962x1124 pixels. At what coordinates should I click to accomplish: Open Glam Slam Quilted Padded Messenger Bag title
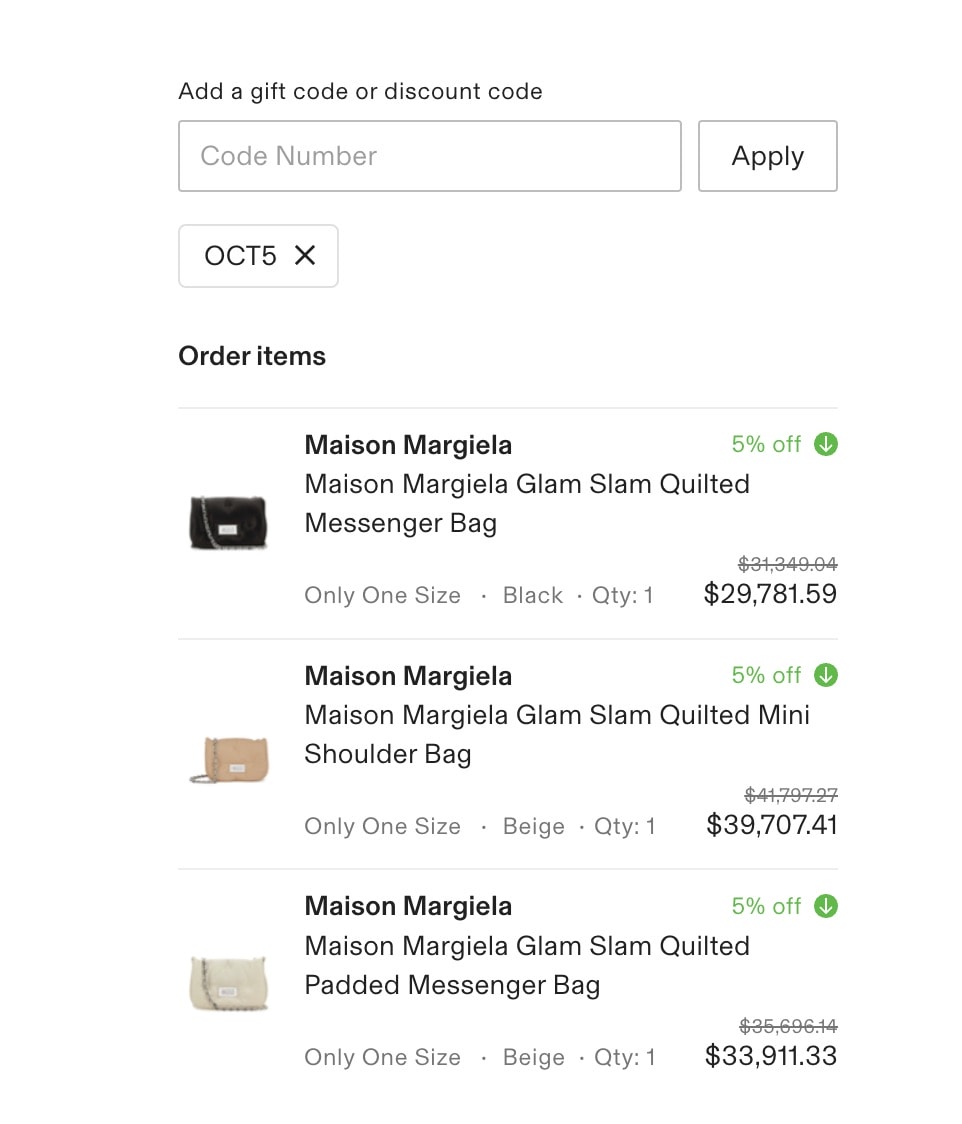pyautogui.click(x=527, y=965)
